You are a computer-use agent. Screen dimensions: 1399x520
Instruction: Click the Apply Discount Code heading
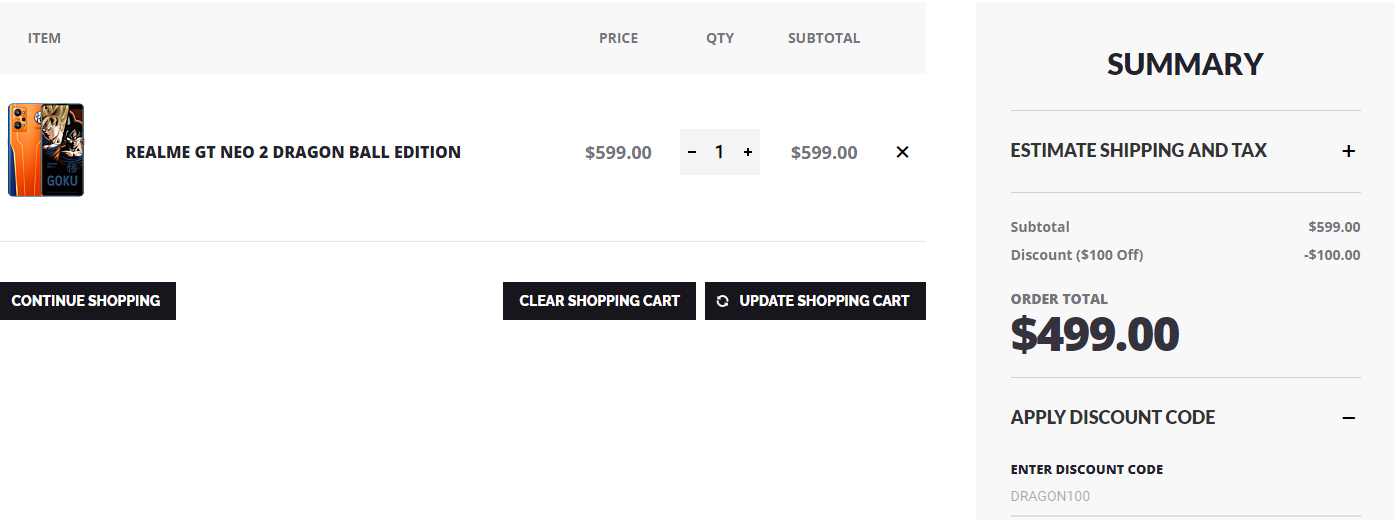tap(1112, 418)
